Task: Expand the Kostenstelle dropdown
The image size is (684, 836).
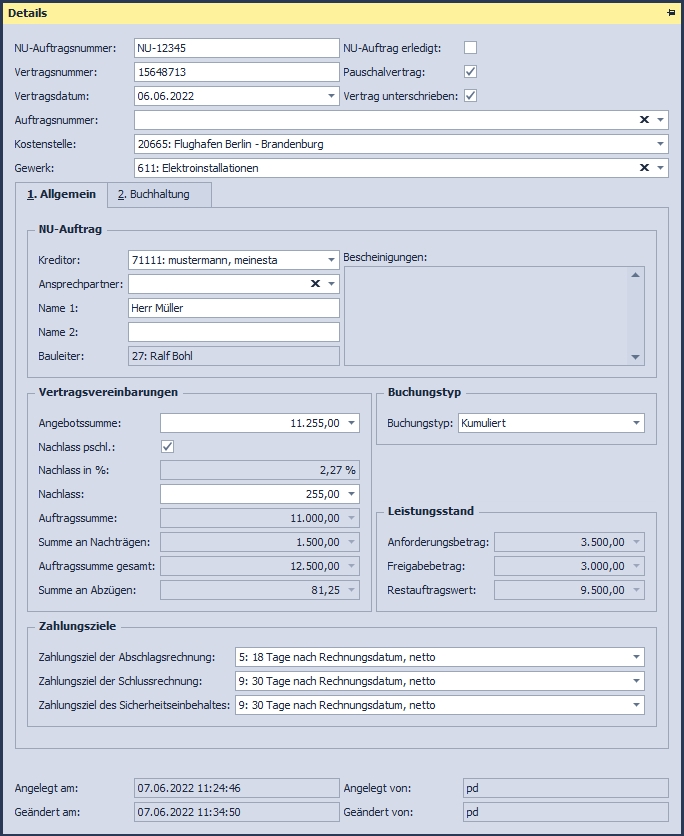Action: (x=660, y=144)
